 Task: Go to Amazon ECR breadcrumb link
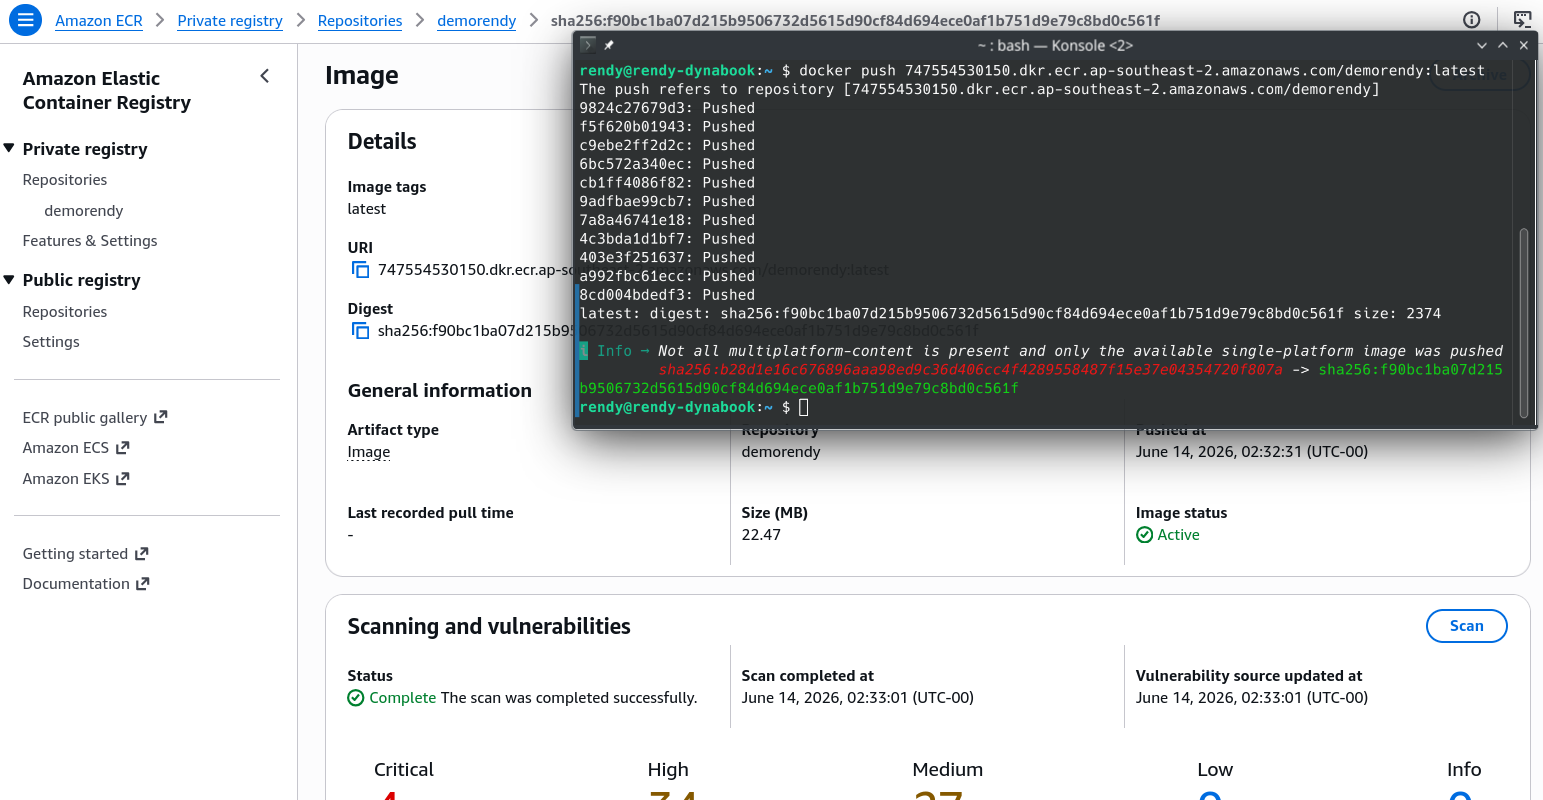[99, 20]
